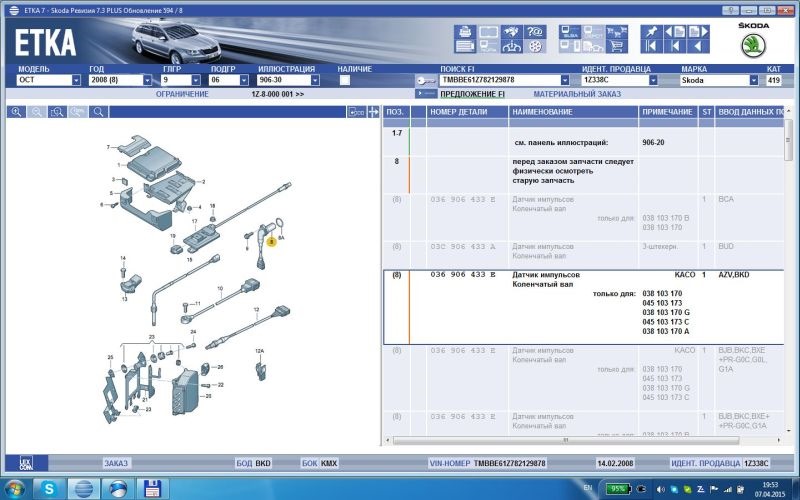Viewport: 800px width, 500px height.
Task: Click the ПРИМЕЧАНИЕ column header
Action: 667,112
